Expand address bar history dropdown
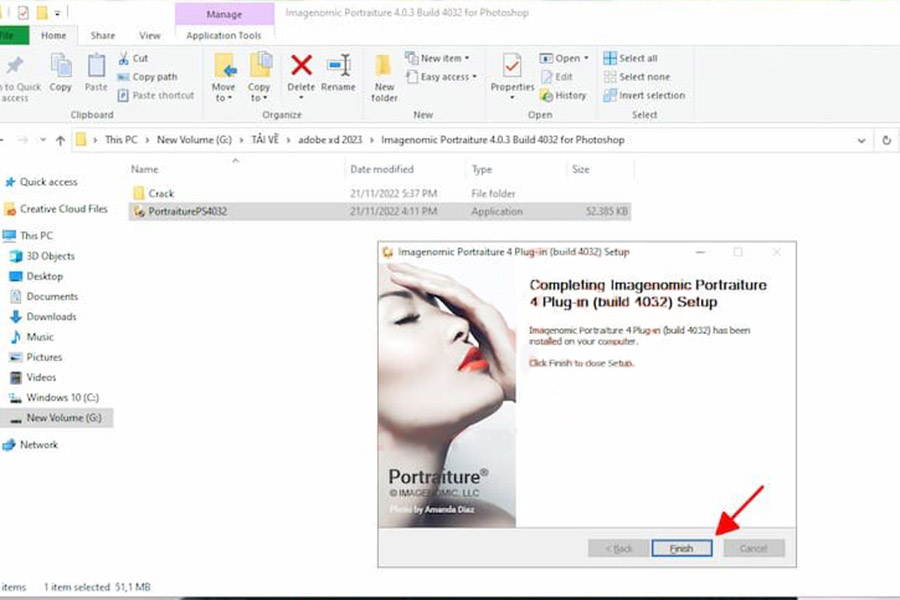Screen dimensions: 900x600 click(x=861, y=140)
